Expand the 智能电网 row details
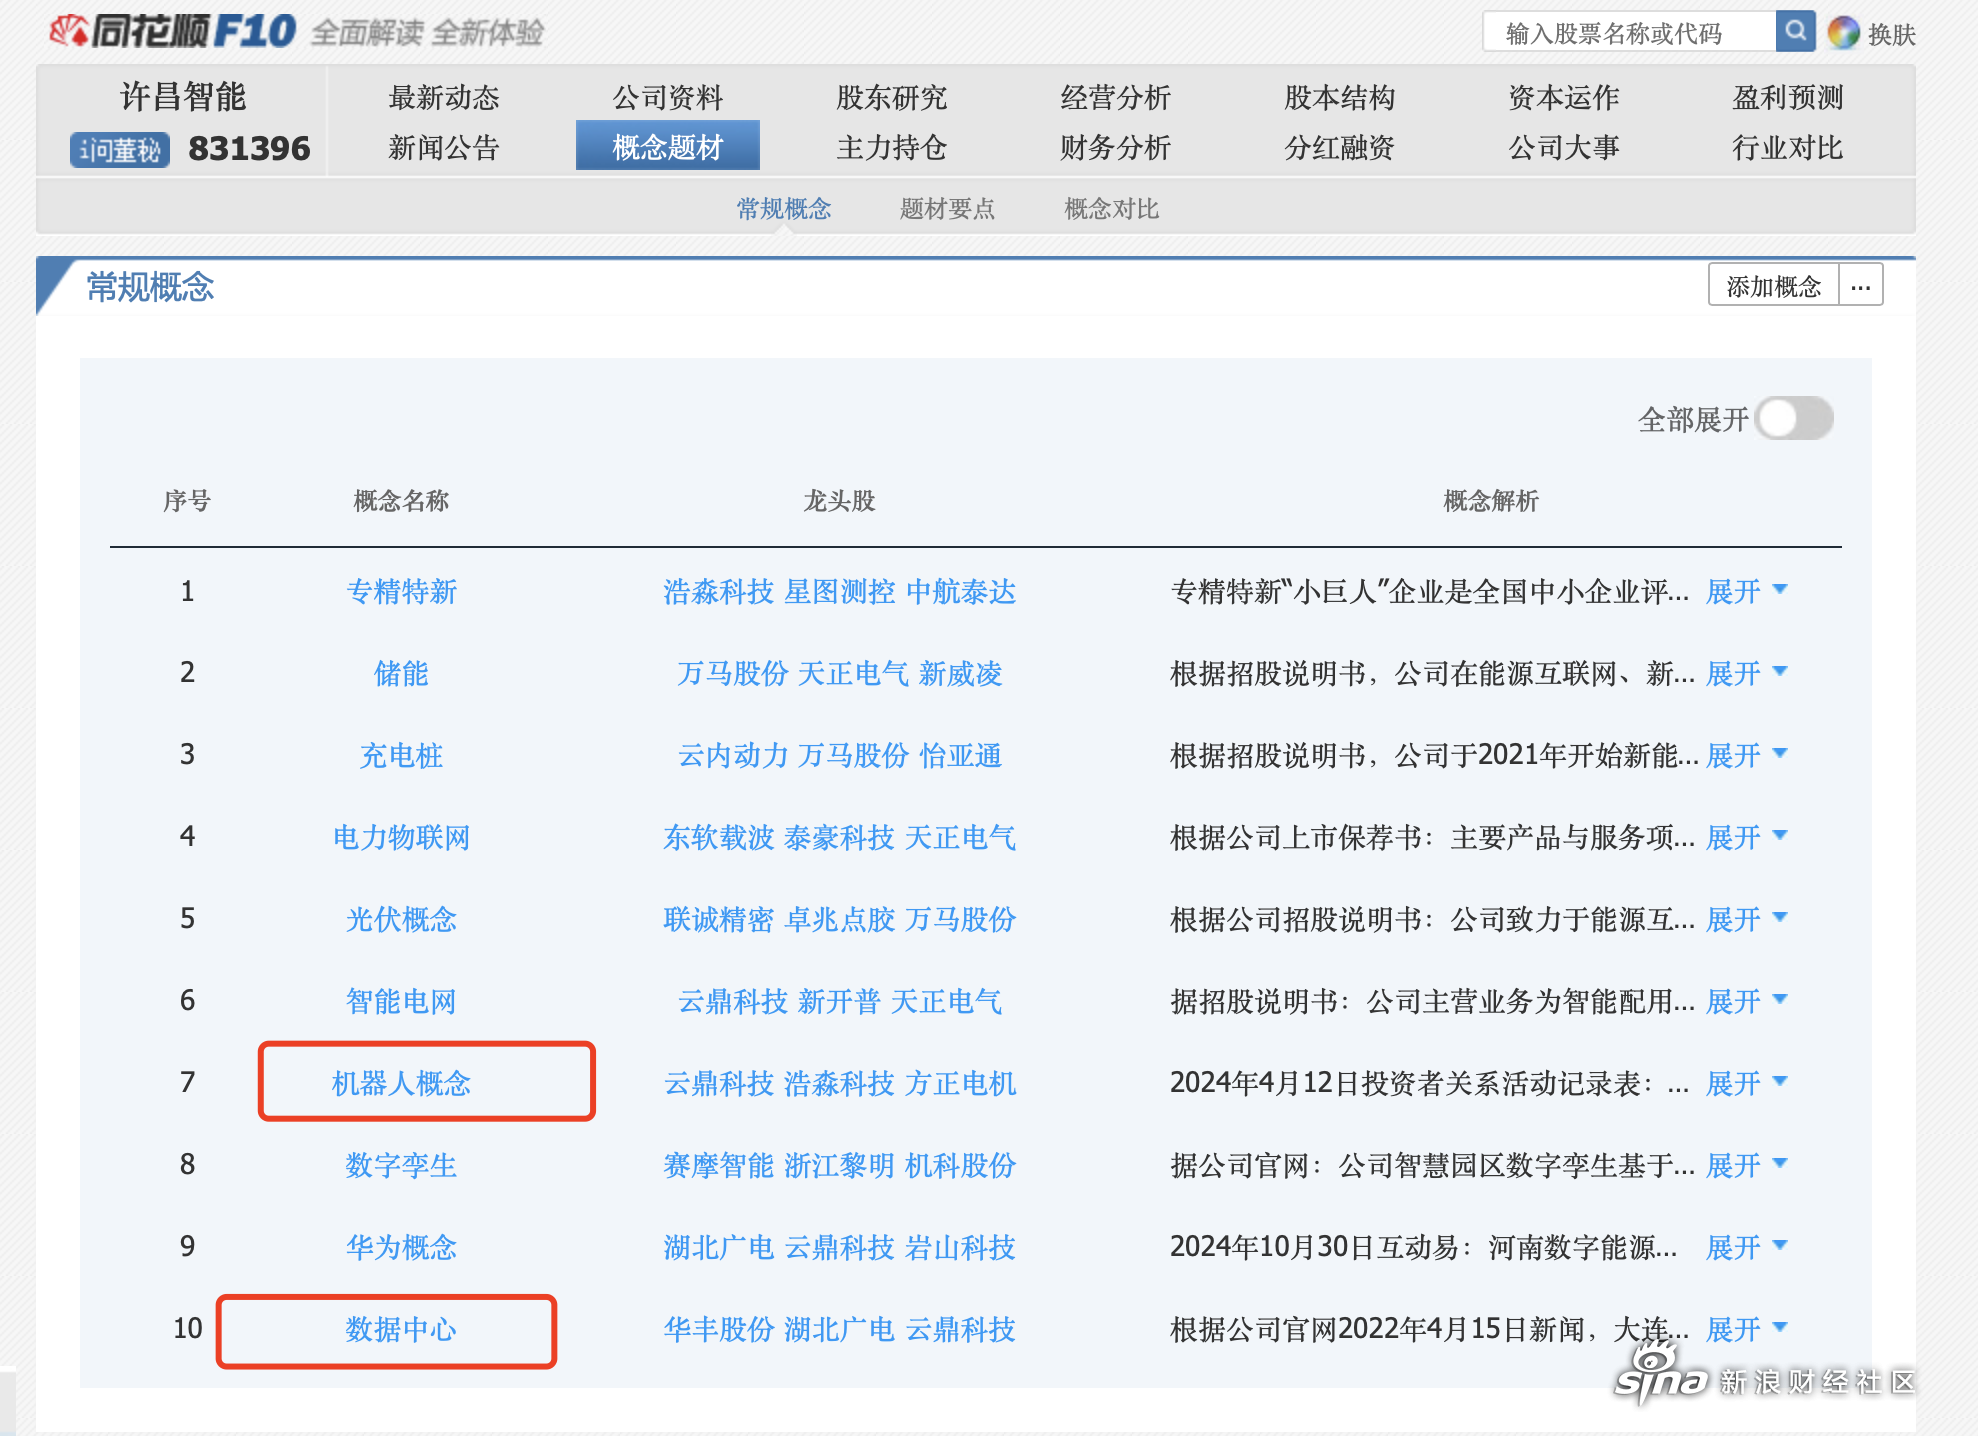This screenshot has width=1978, height=1436. (x=1746, y=1002)
